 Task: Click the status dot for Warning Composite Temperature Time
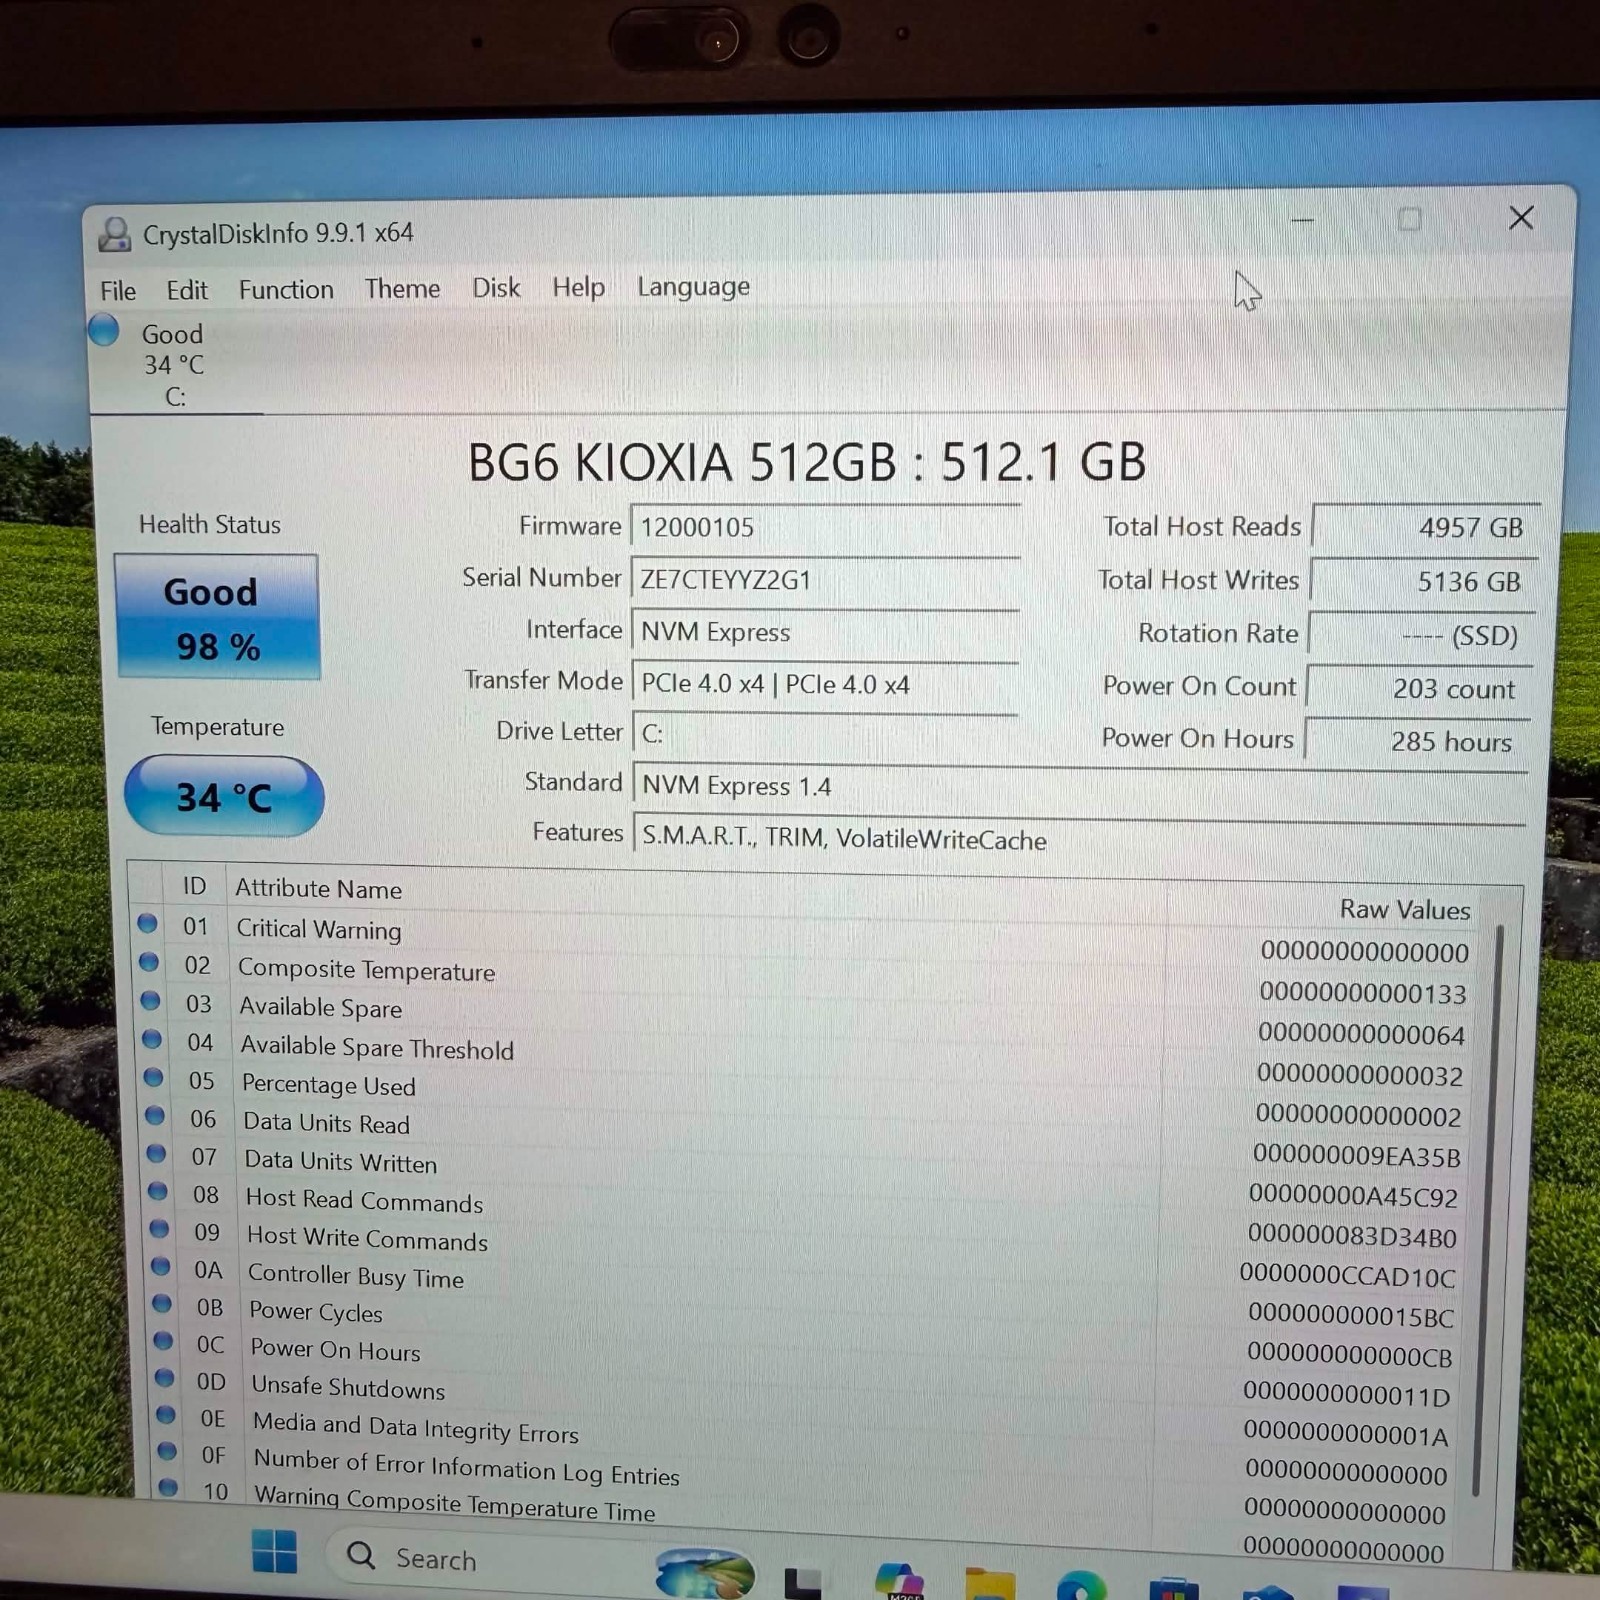click(x=168, y=1487)
